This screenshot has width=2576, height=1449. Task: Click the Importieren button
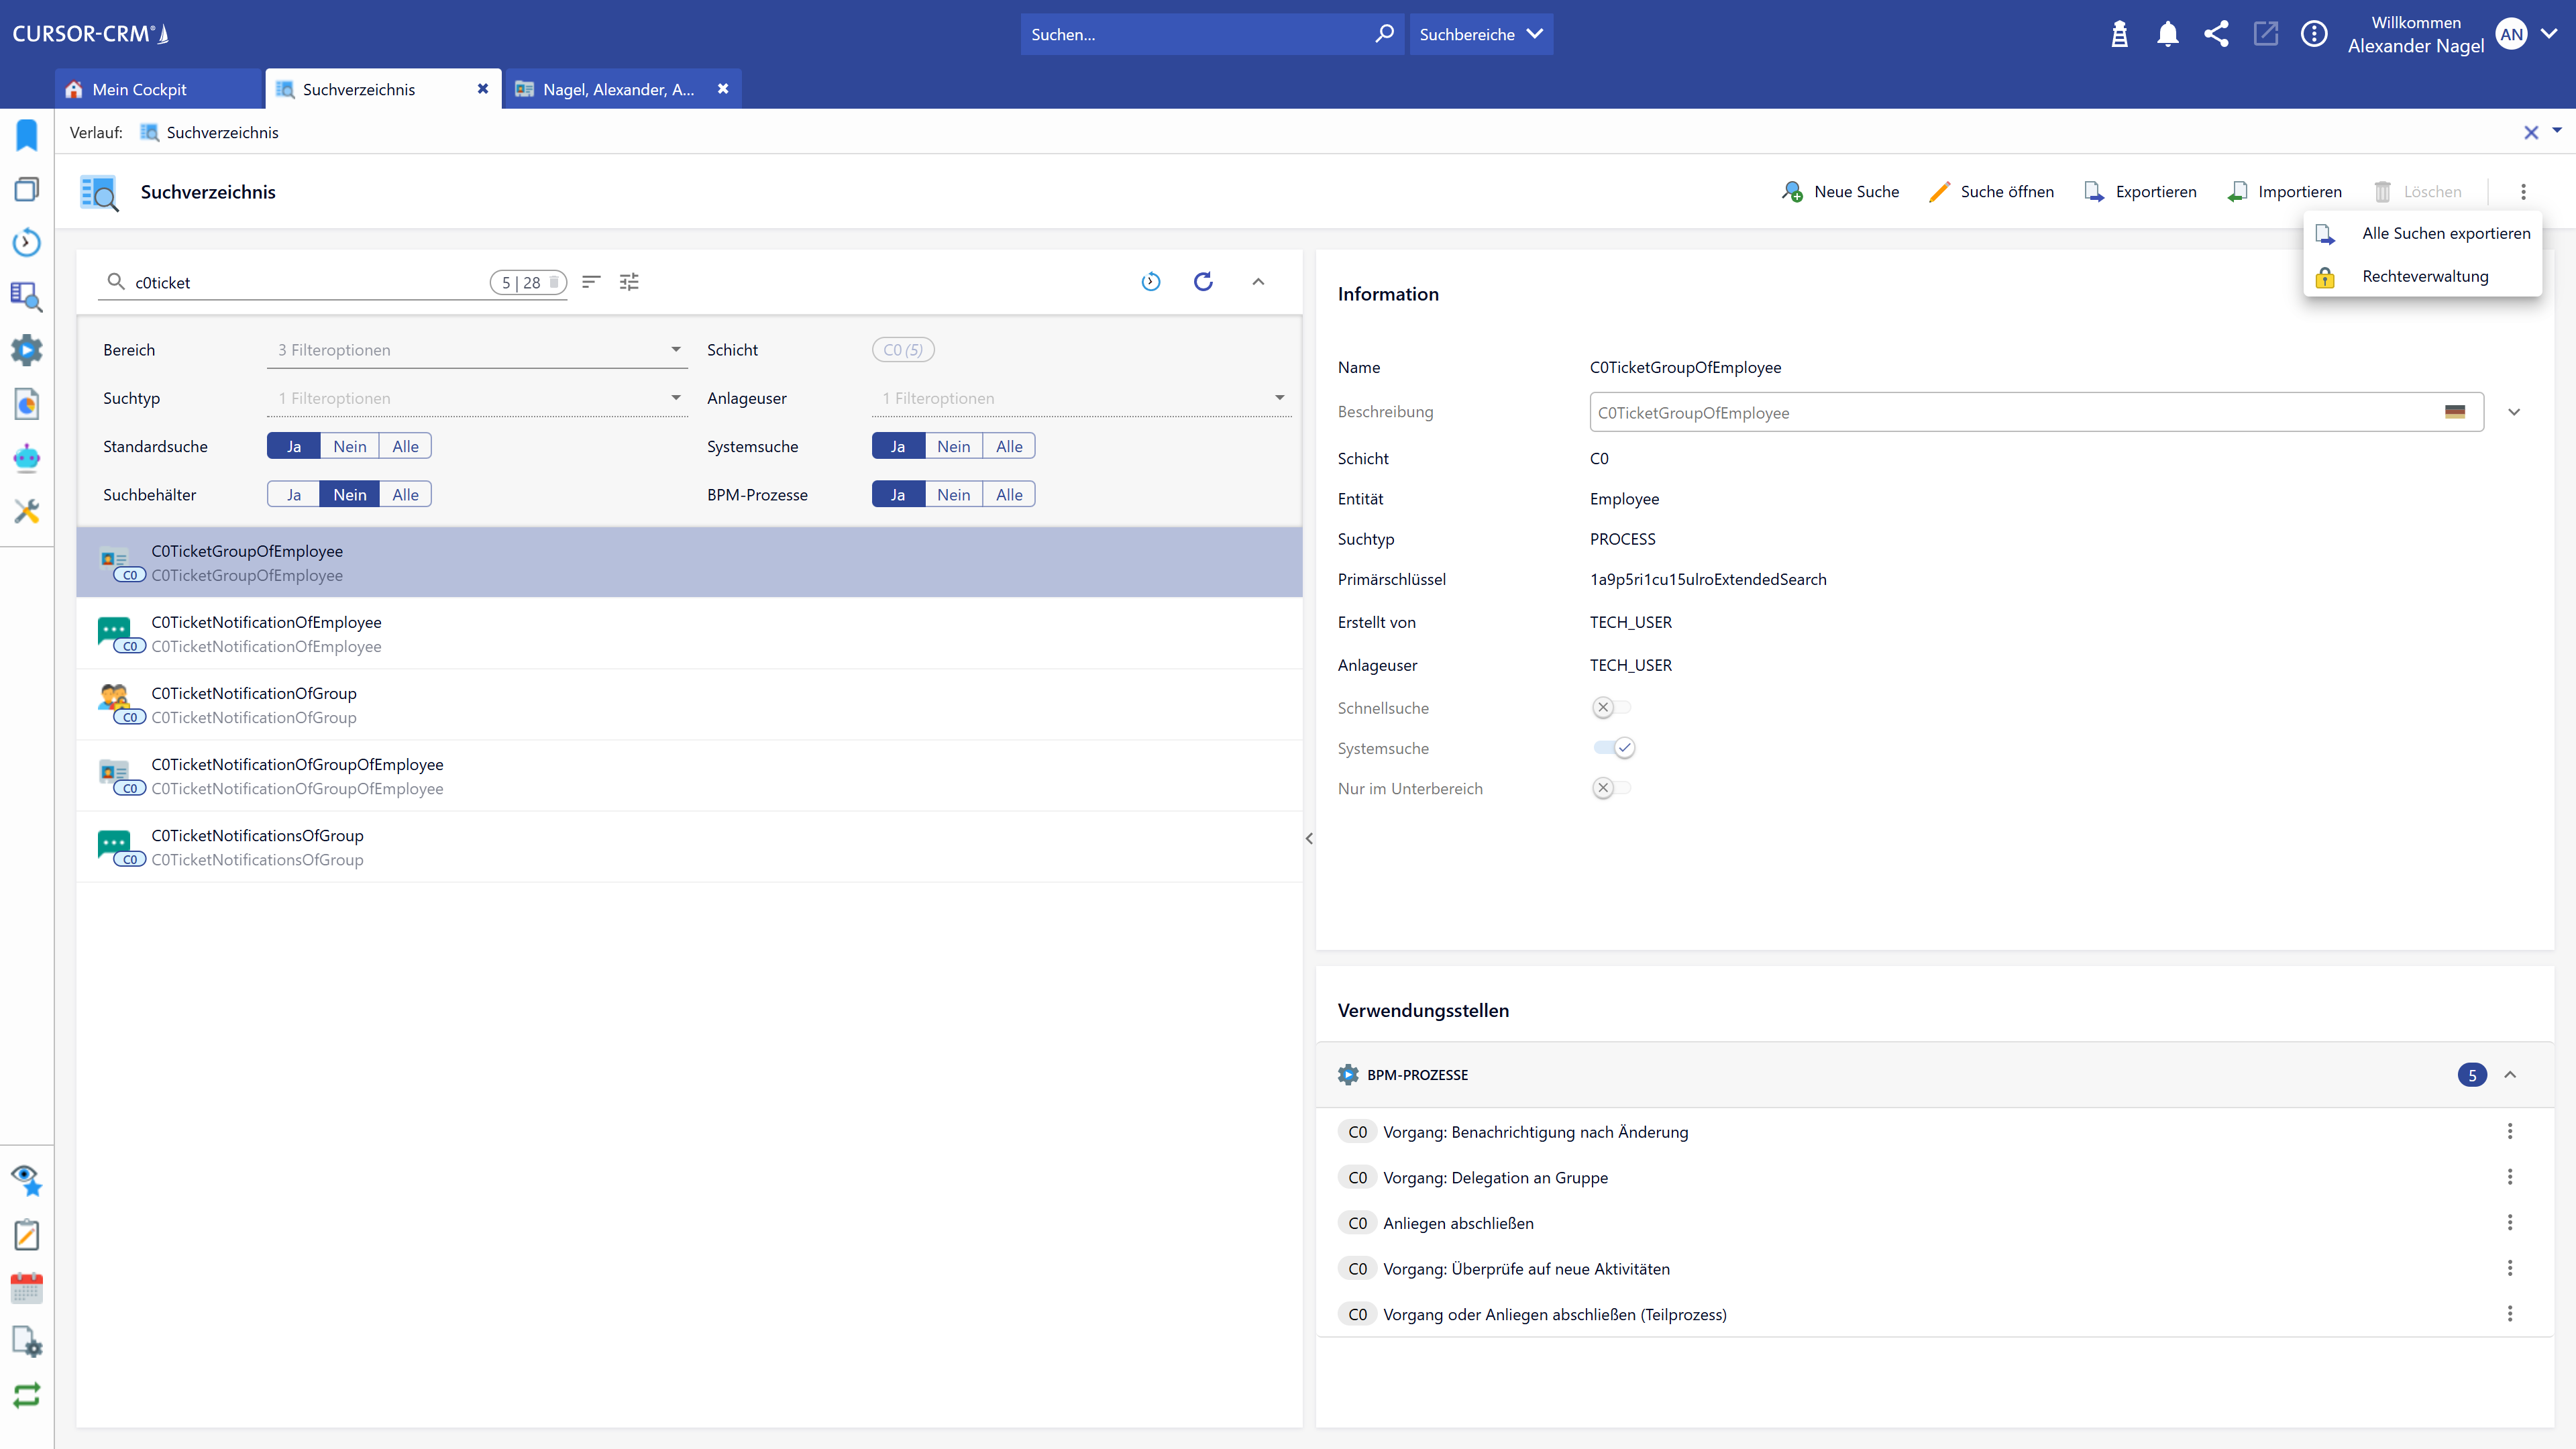(x=2284, y=191)
